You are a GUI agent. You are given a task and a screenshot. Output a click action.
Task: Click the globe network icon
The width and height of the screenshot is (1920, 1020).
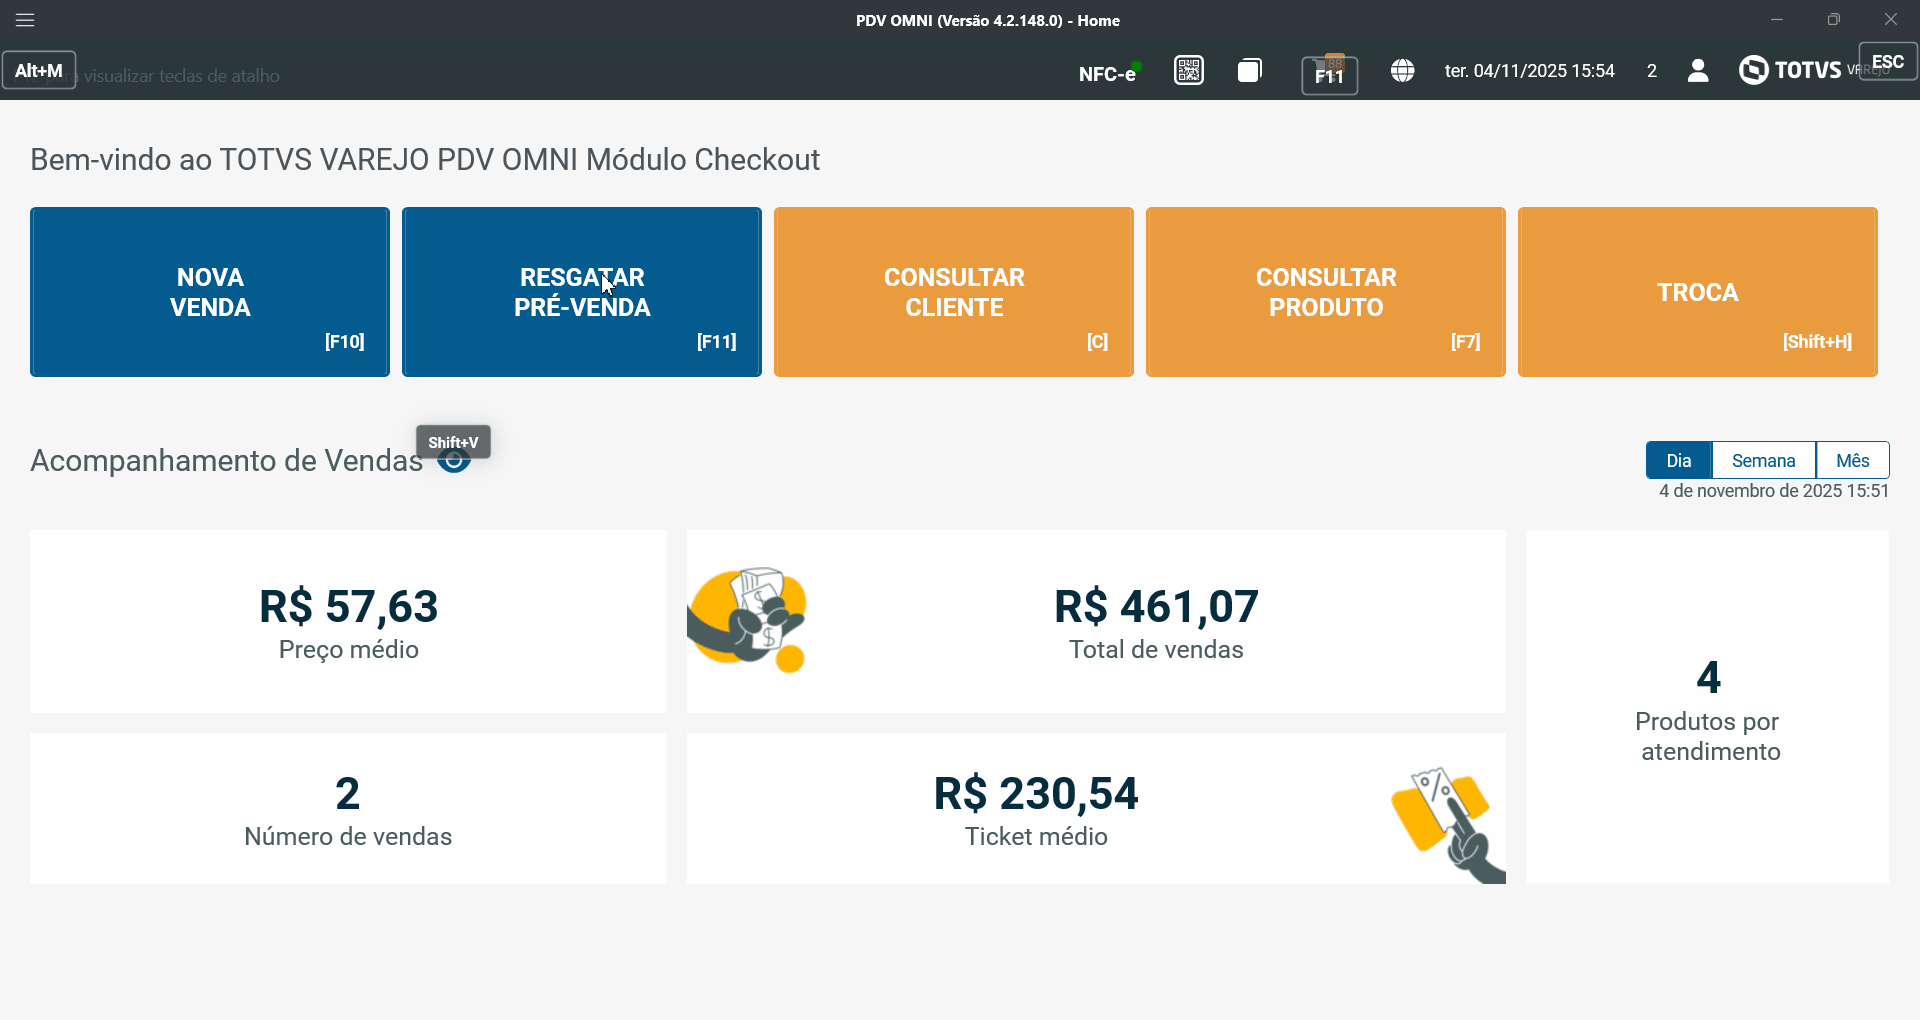[1402, 70]
